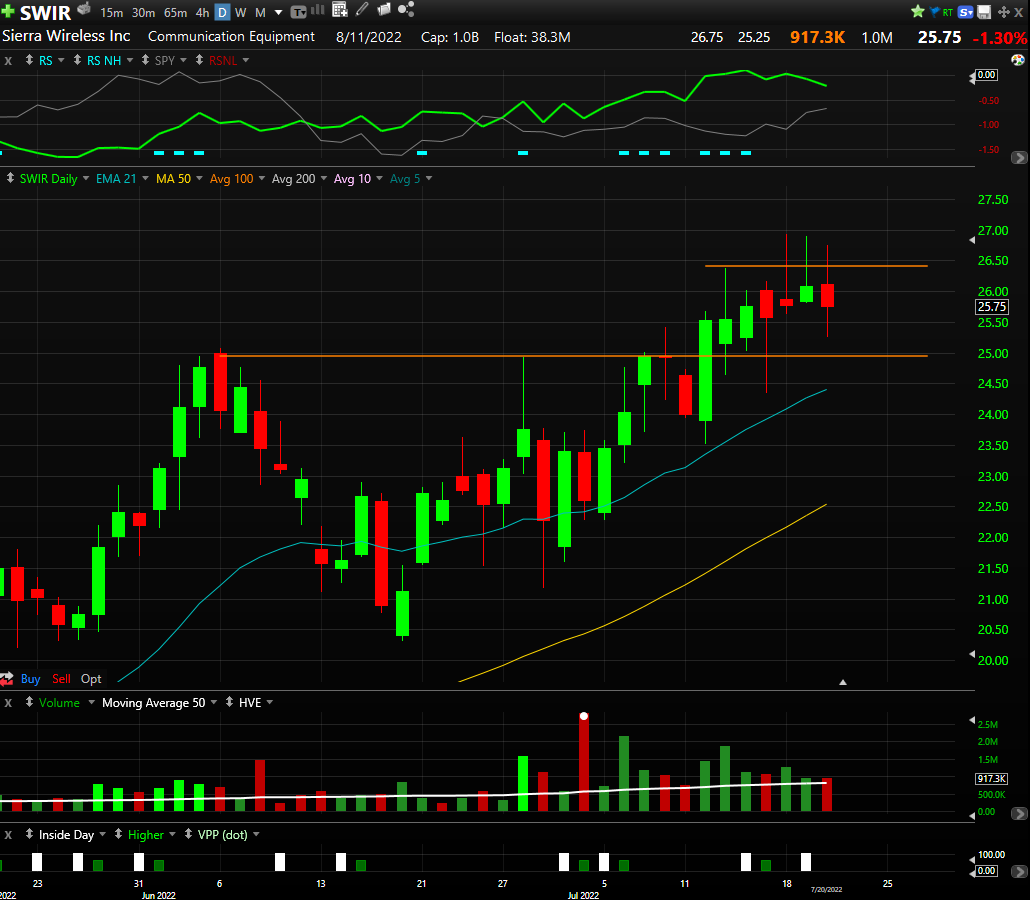1030x900 pixels.
Task: Click the reorder arrows beside RSNL
Action: (x=200, y=60)
